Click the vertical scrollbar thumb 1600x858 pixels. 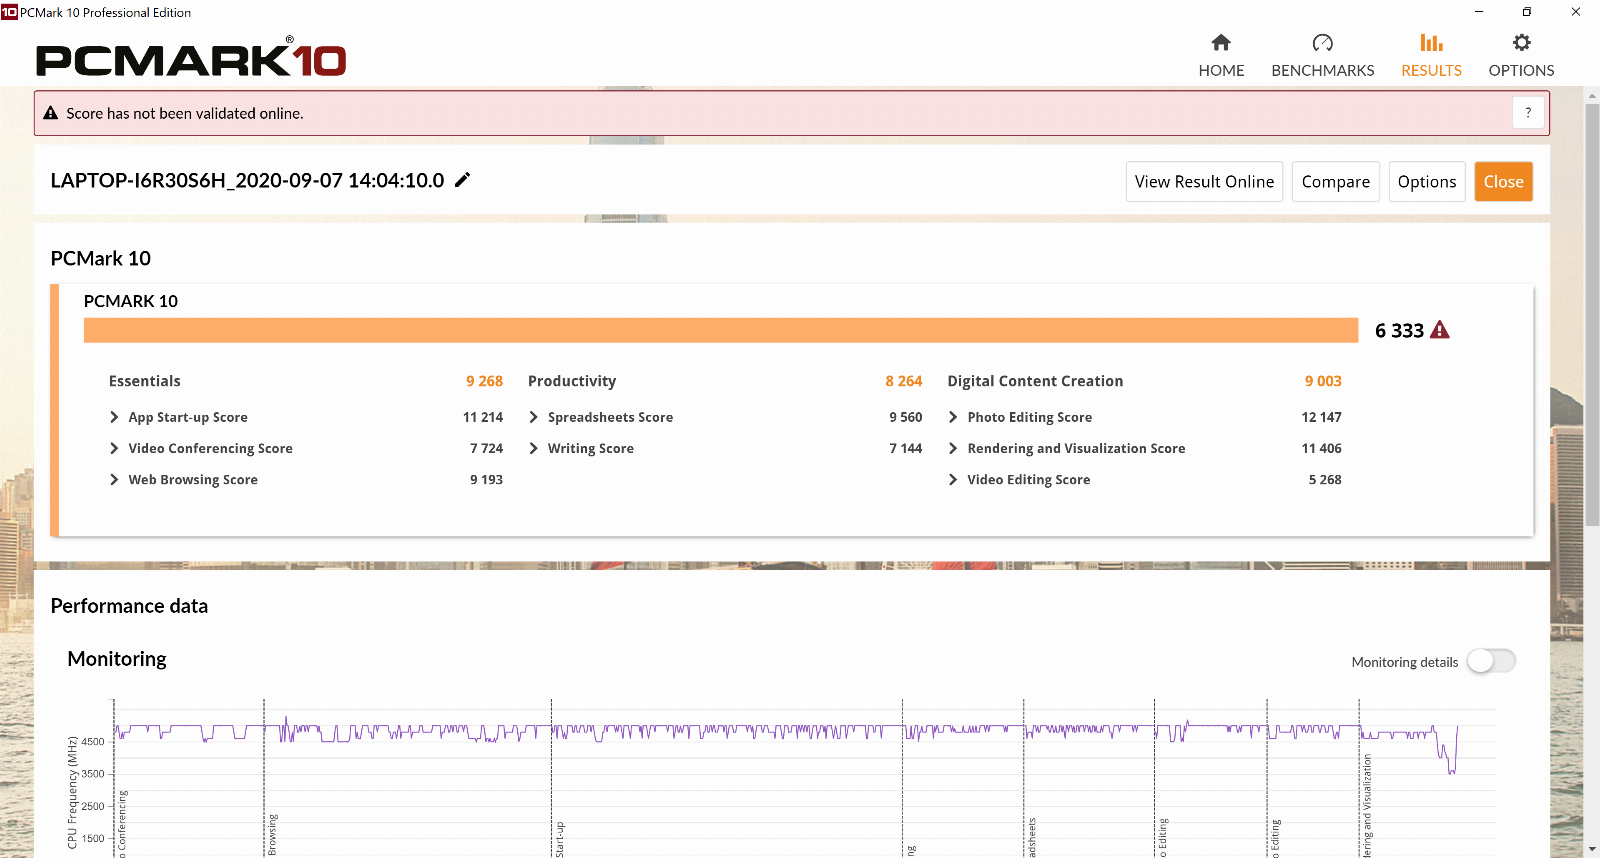(x=1592, y=314)
